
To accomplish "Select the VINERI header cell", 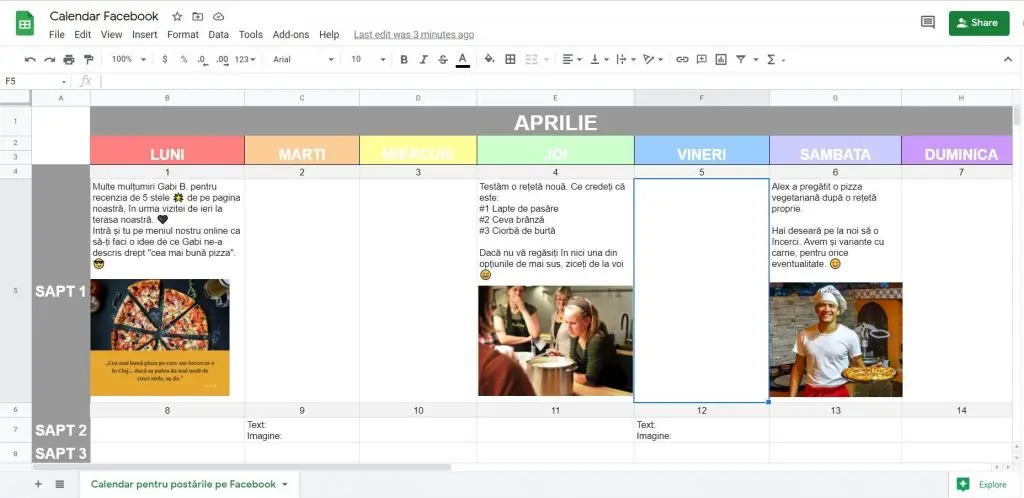I will [x=701, y=150].
